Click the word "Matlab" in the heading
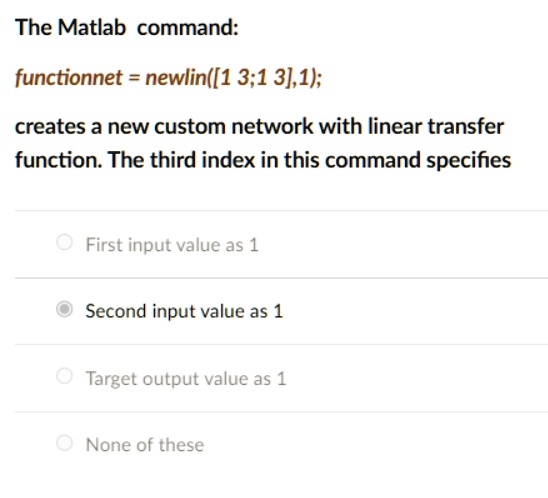This screenshot has height=498, width=548. click(92, 27)
